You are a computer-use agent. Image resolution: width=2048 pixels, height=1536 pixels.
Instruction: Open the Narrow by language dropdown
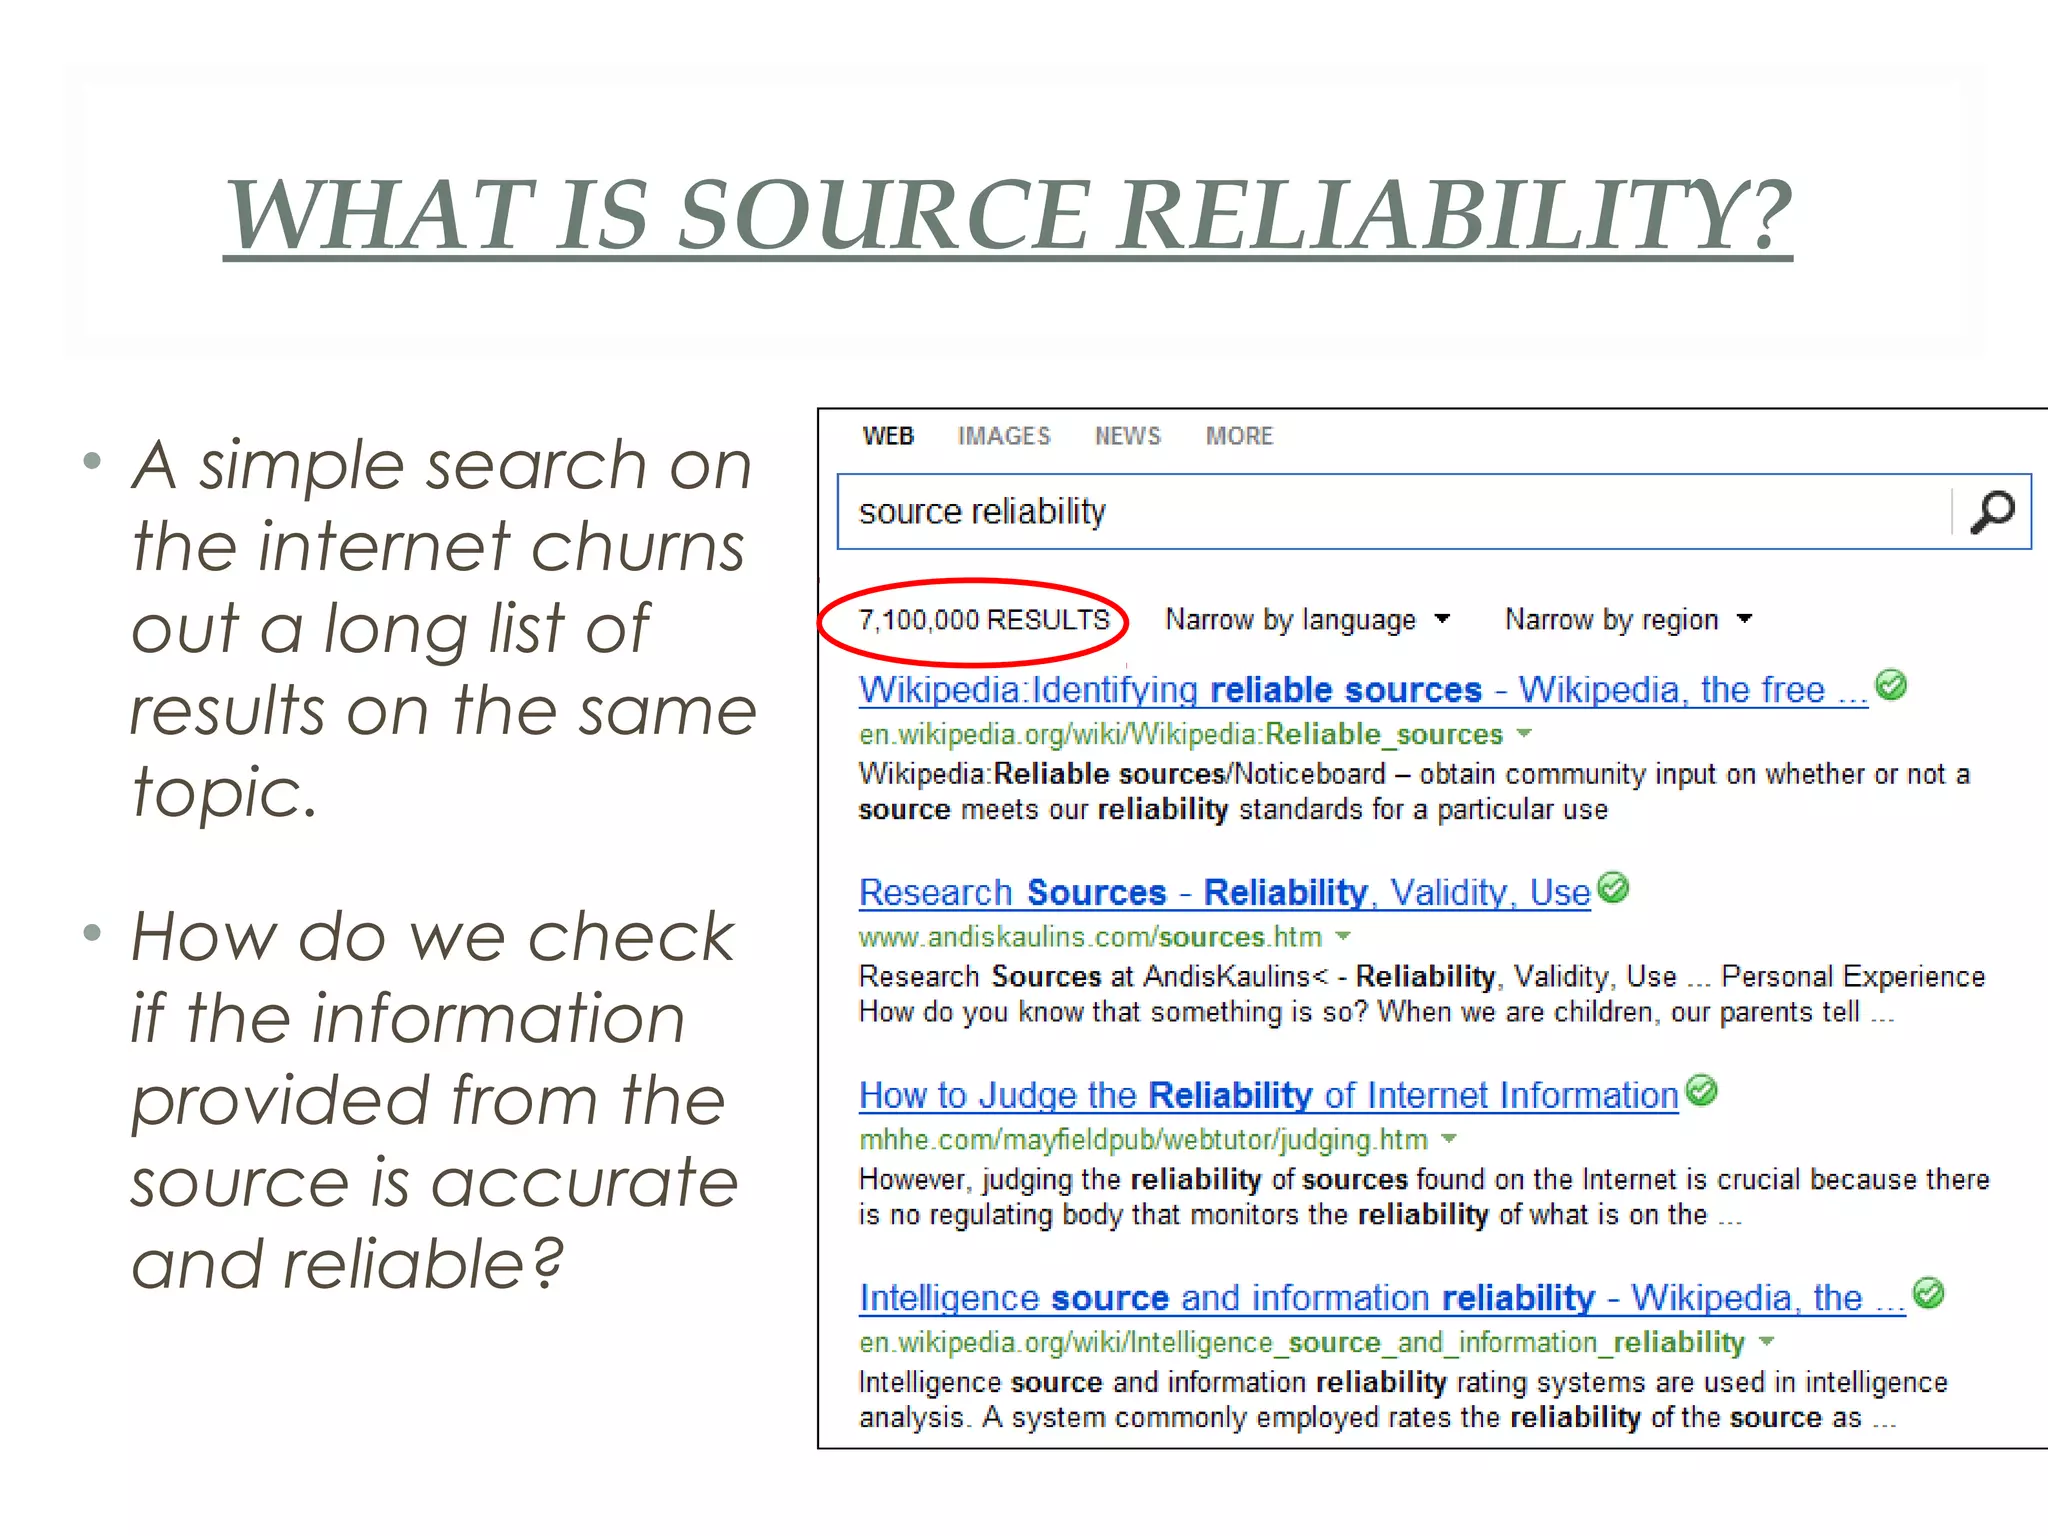coord(1307,620)
